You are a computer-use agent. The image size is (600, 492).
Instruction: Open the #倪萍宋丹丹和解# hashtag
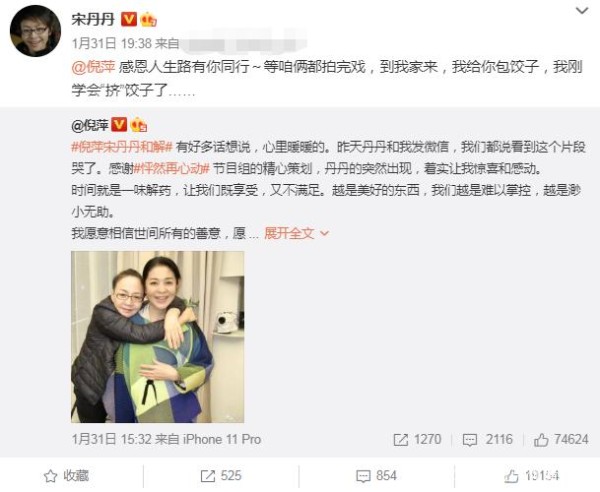(x=122, y=147)
